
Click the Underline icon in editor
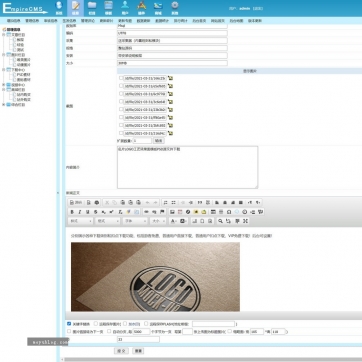[x=88, y=212]
